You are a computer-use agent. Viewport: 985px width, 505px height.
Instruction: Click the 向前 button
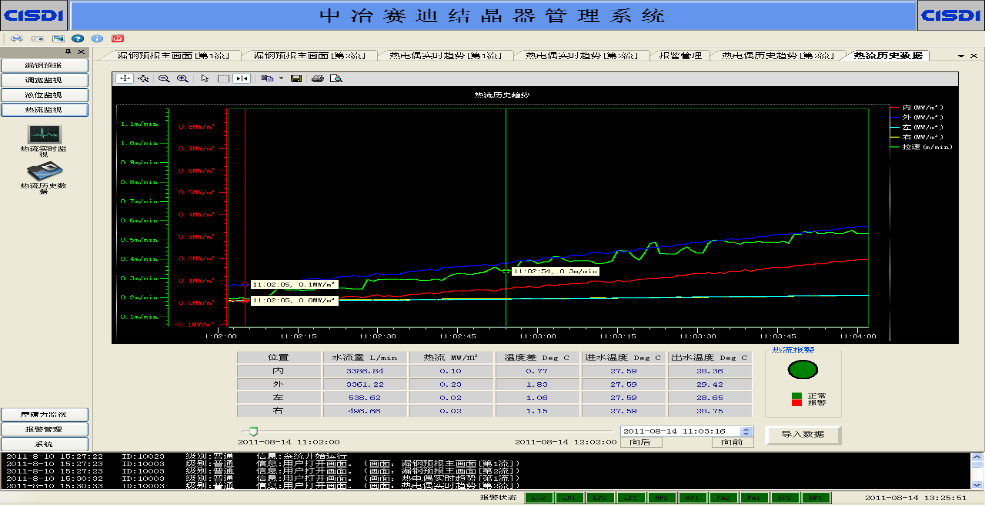(732, 442)
